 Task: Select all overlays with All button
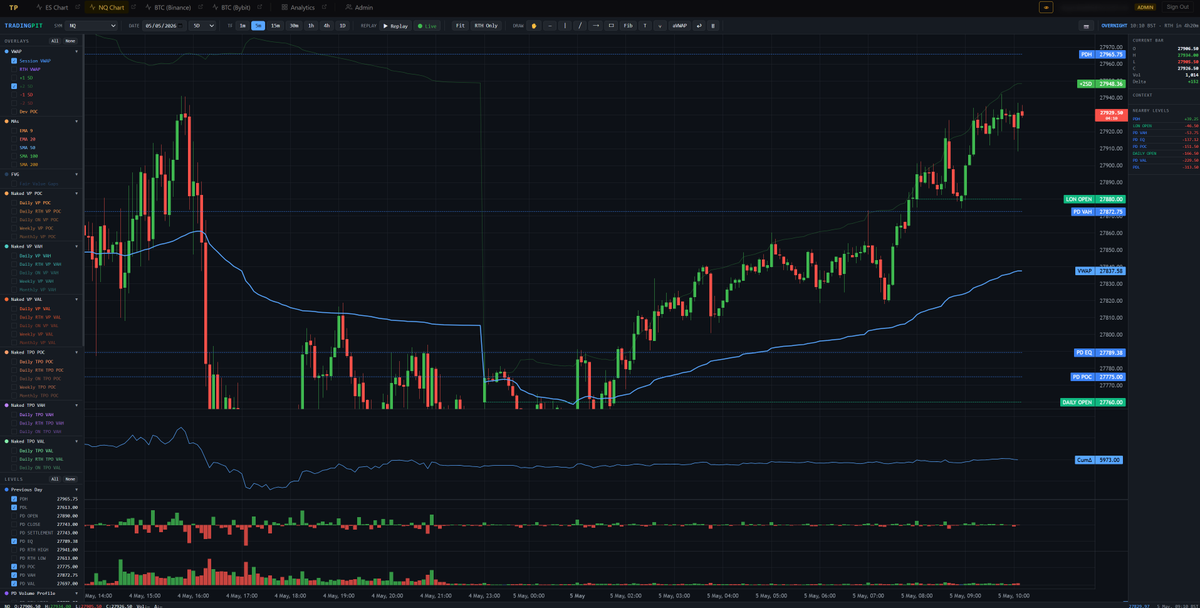pos(56,41)
